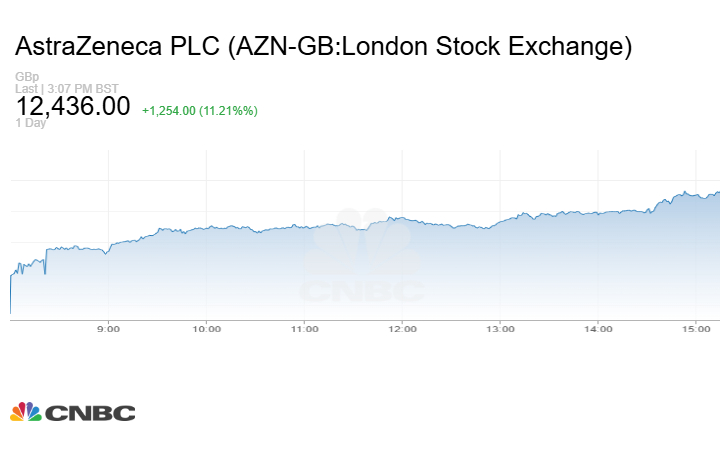Click the price line above the 13:00 mark
This screenshot has height=450, width=720.
500,221
